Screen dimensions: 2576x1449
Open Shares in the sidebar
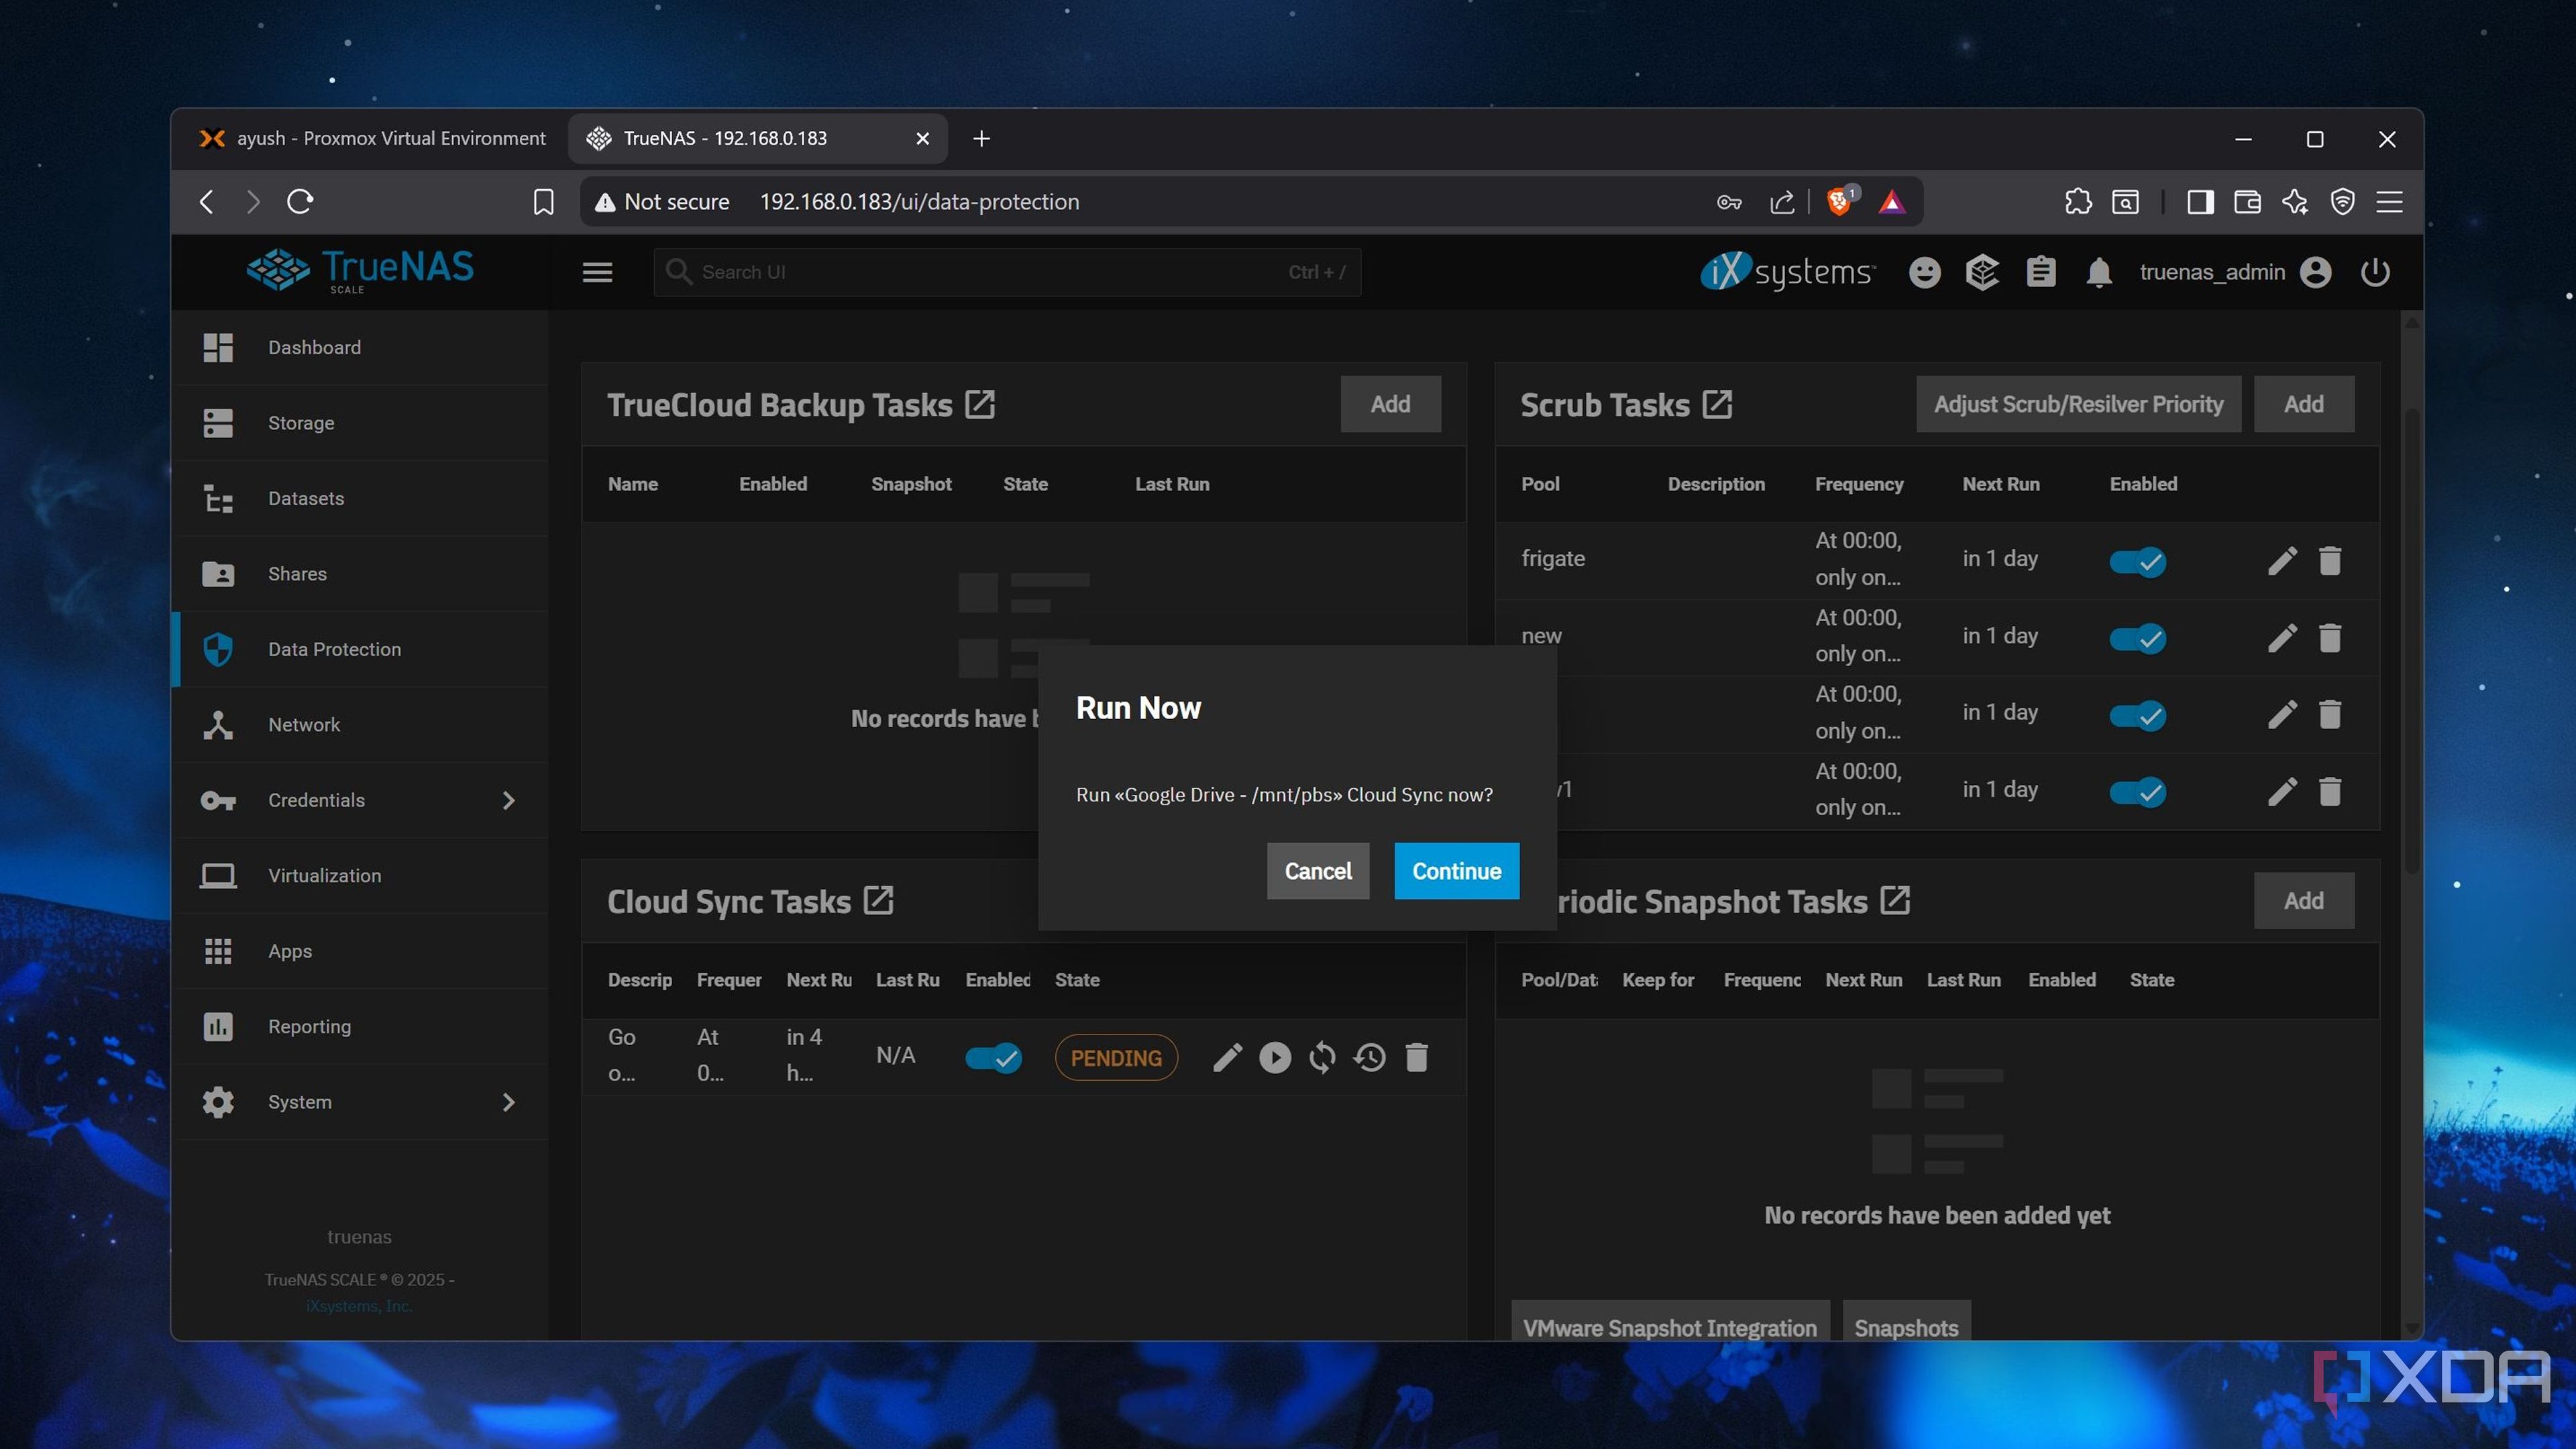click(360, 574)
